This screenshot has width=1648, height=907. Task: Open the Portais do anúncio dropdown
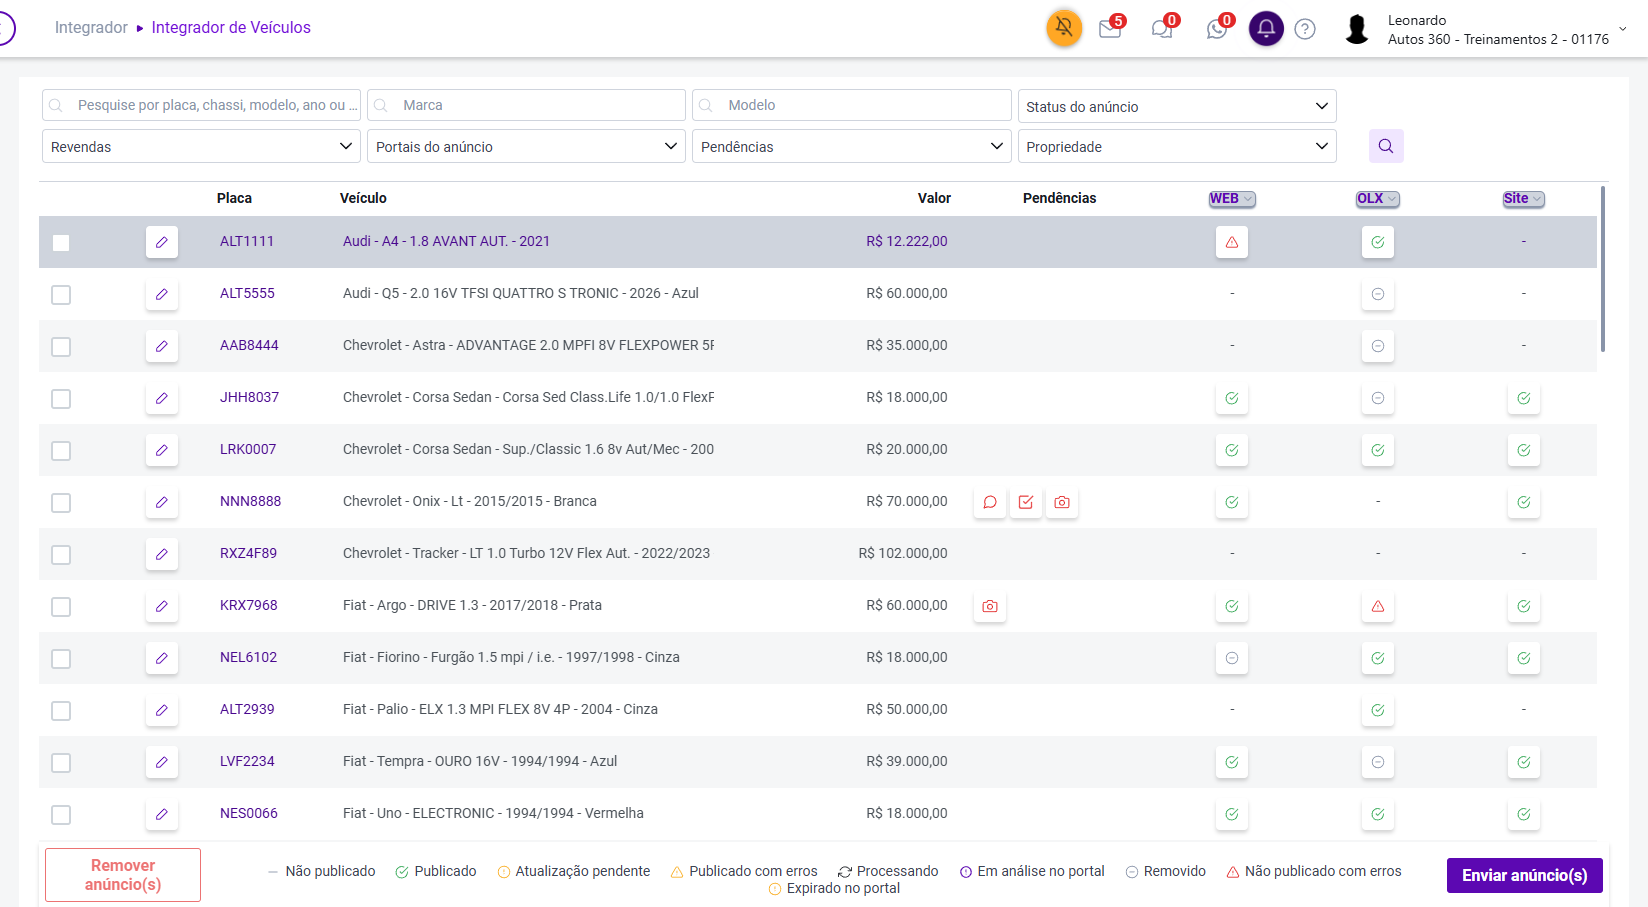click(526, 146)
